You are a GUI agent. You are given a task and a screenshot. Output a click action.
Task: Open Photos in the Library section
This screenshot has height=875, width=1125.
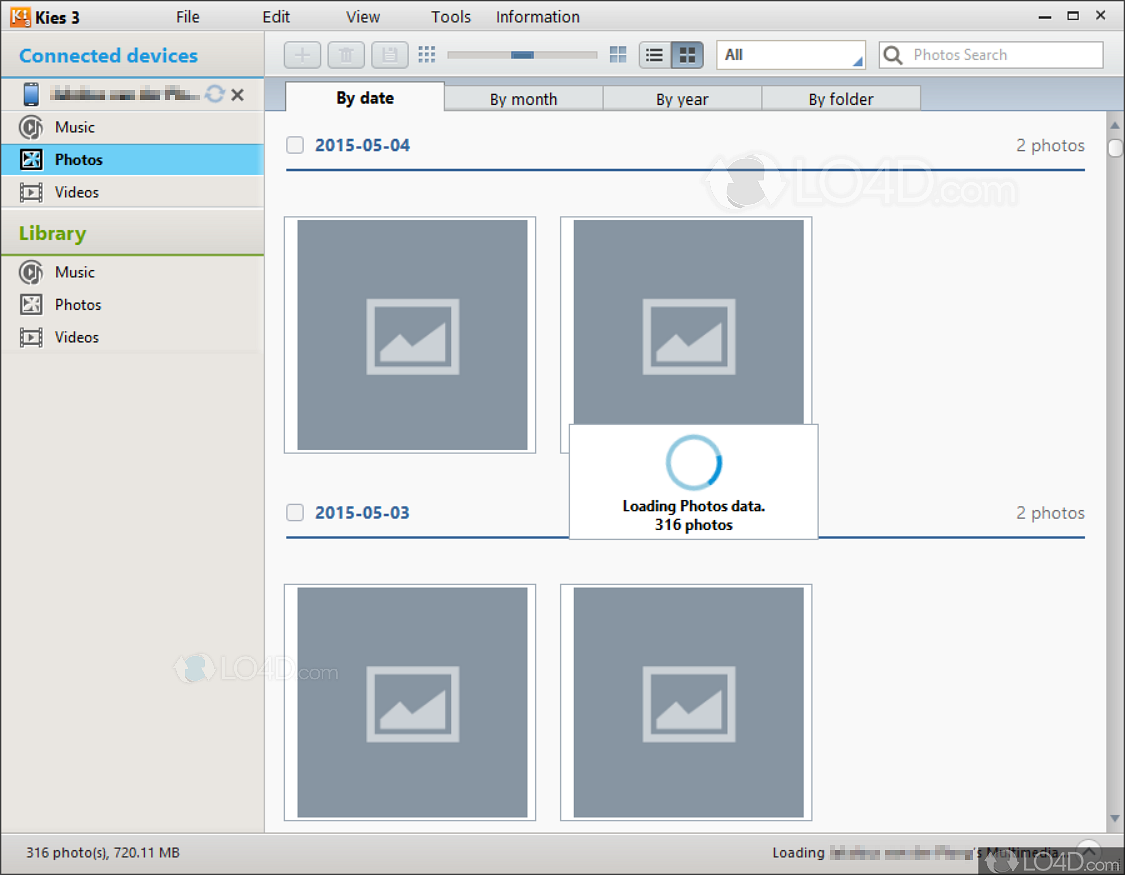pos(133,304)
